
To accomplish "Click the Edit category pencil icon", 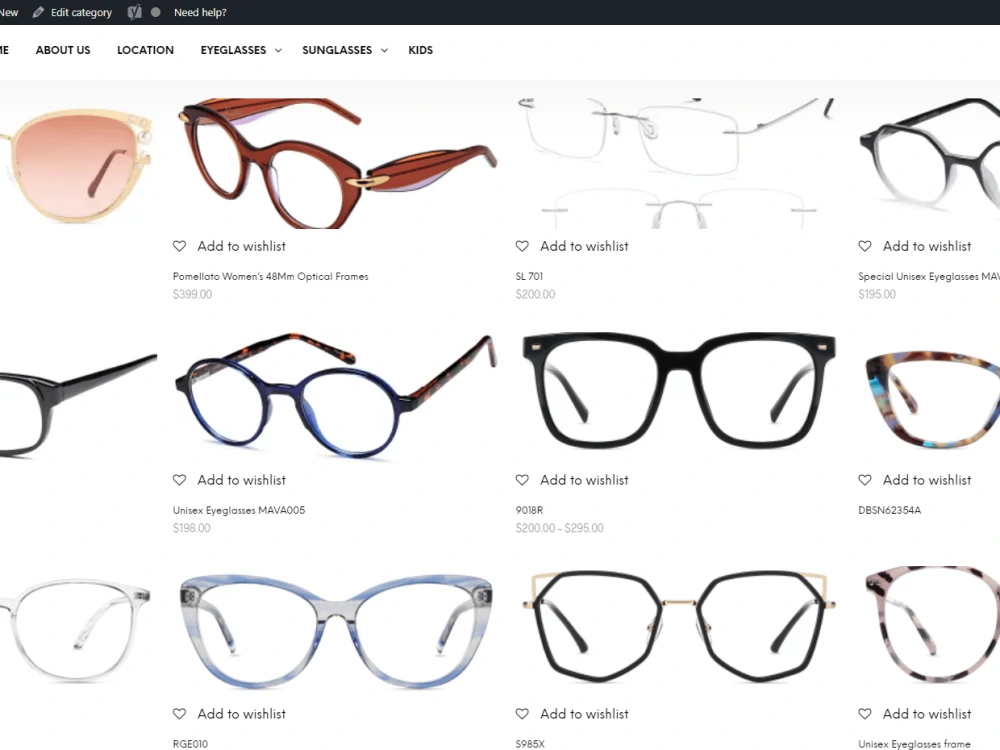I will tap(38, 12).
